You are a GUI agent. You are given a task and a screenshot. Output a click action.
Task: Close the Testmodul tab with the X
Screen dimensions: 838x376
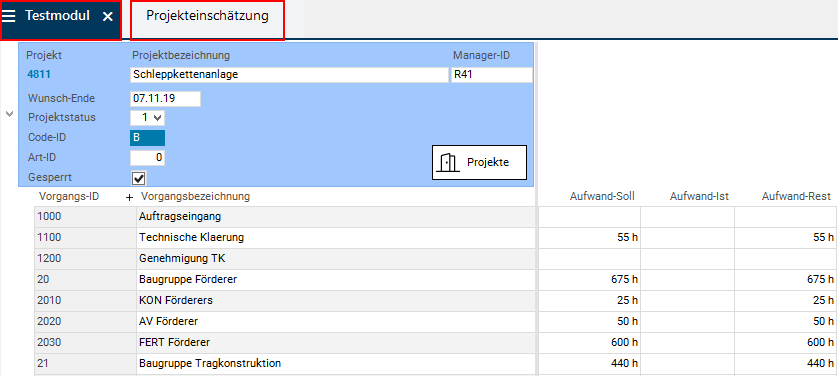(x=107, y=17)
